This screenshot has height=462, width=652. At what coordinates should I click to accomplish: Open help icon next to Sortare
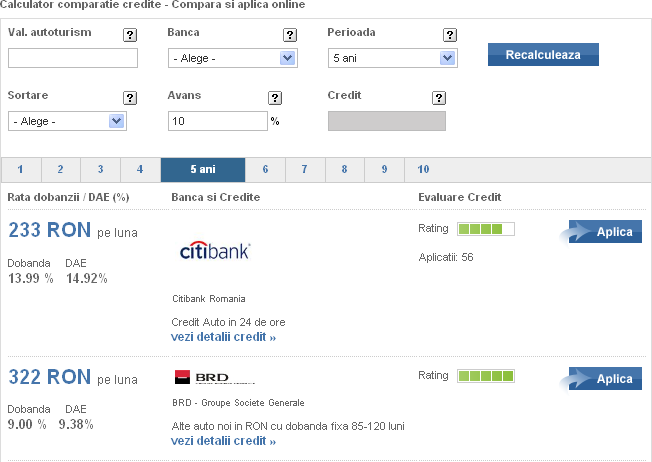[130, 98]
